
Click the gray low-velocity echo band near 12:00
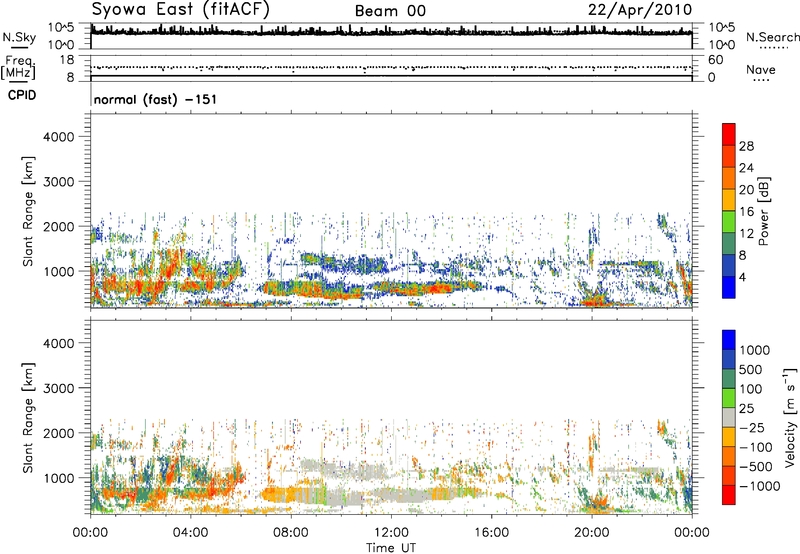coord(403,495)
